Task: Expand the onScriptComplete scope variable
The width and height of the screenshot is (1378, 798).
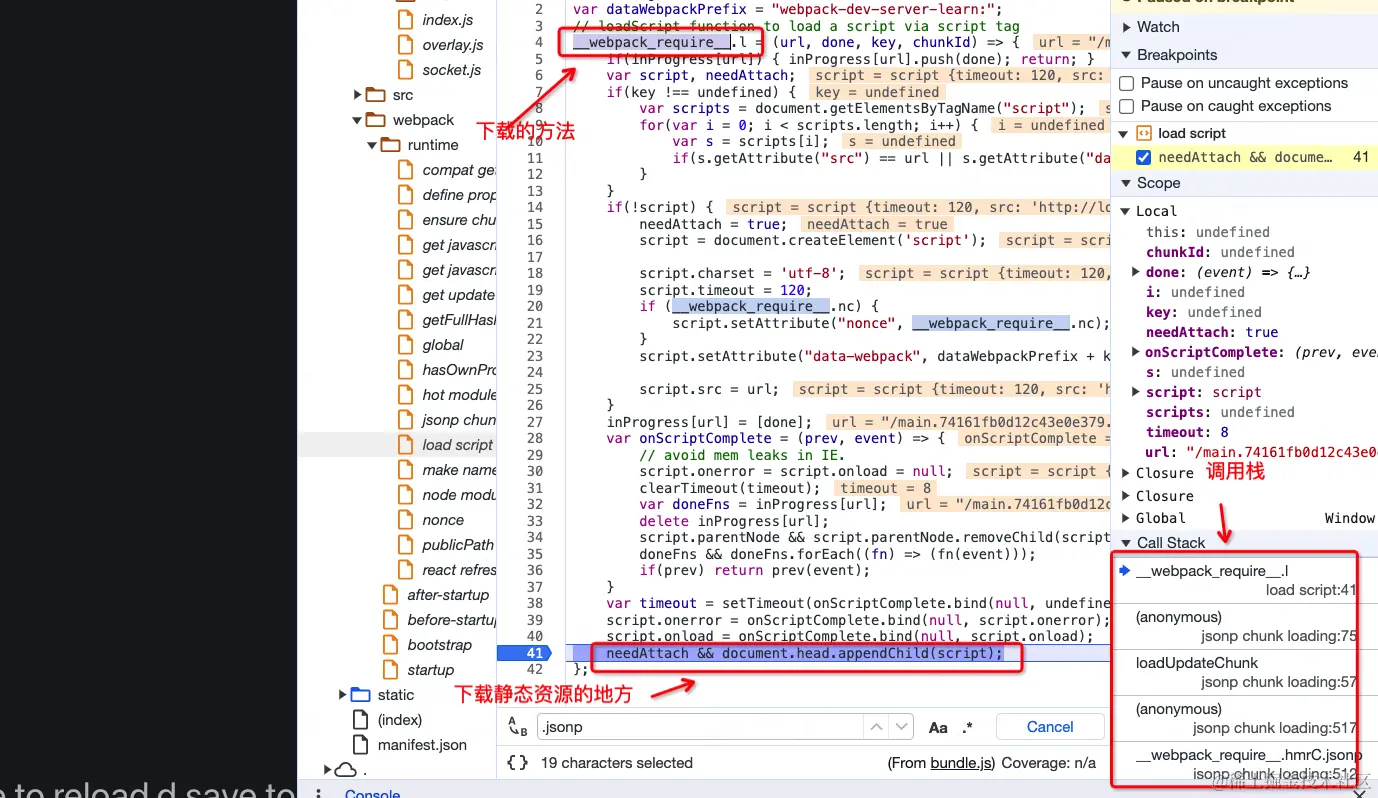Action: (1135, 352)
